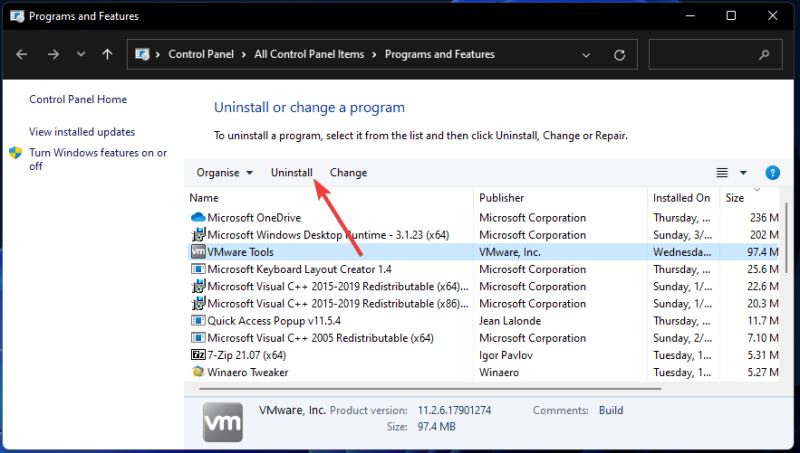This screenshot has height=453, width=800.
Task: Click Jean Lalonde publisher cell
Action: point(510,321)
